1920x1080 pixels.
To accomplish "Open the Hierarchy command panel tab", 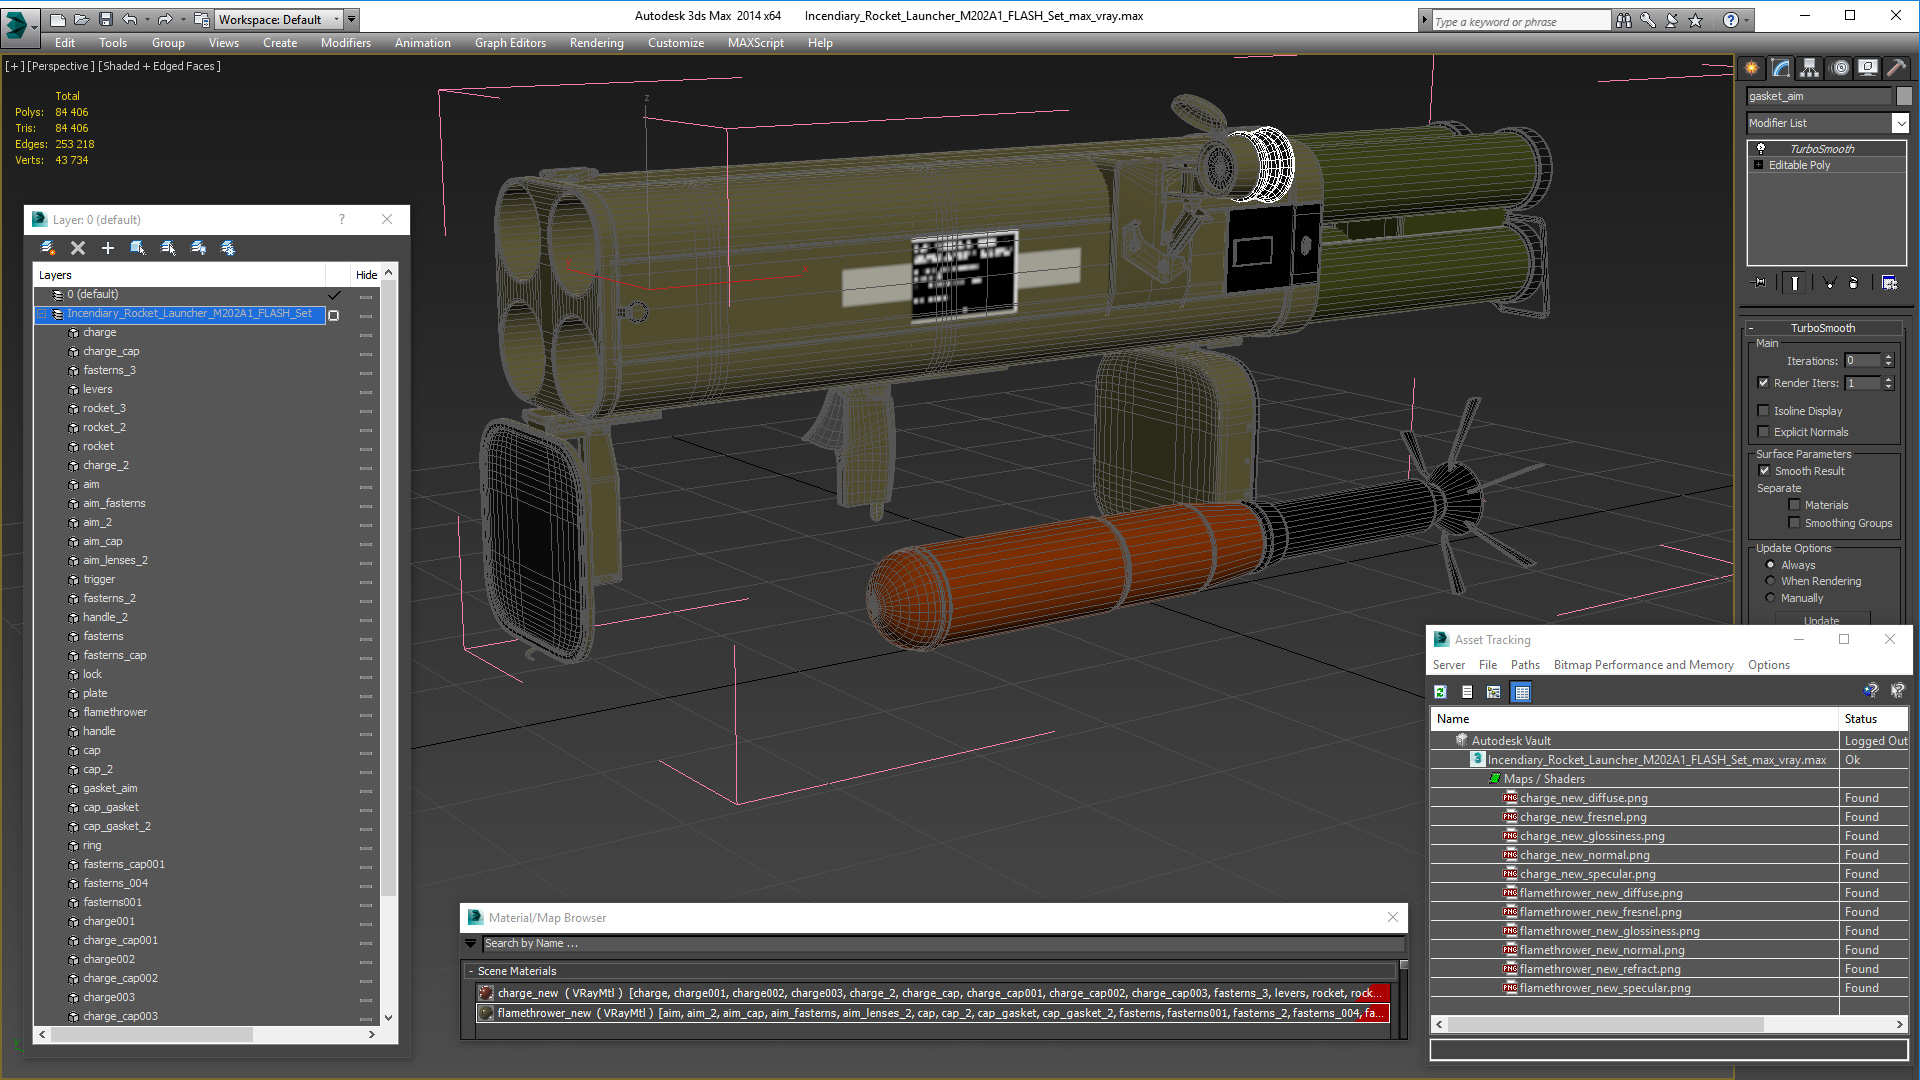I will pyautogui.click(x=1809, y=68).
